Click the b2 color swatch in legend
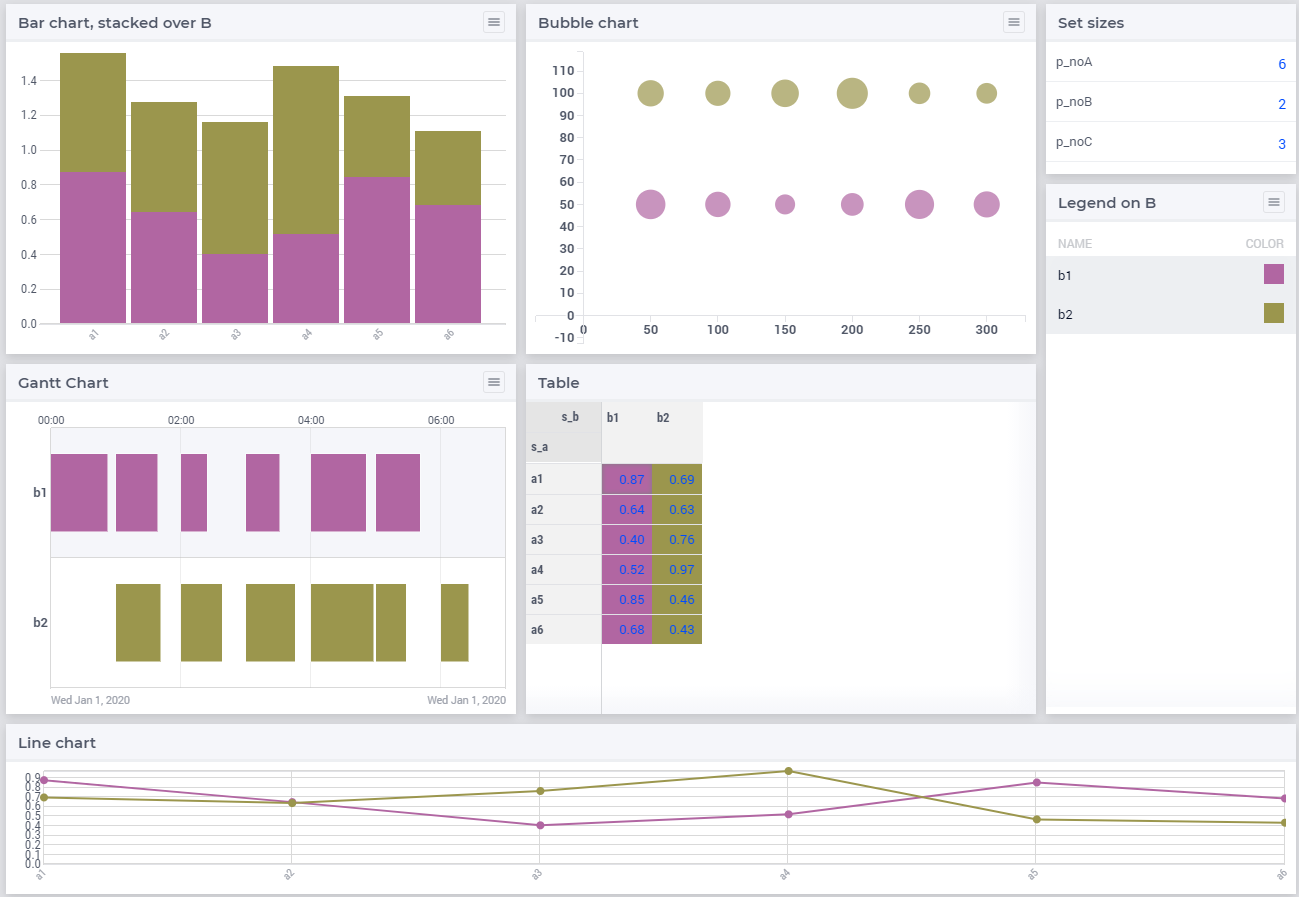 point(1274,313)
